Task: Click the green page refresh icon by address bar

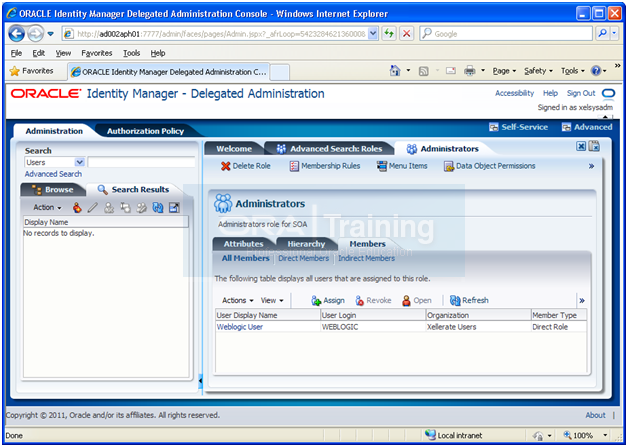Action: (x=389, y=34)
